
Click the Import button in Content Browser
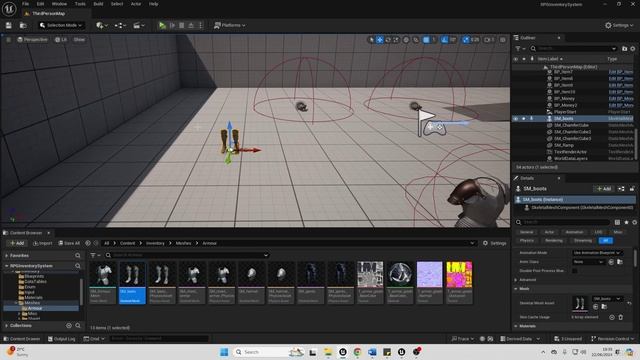(x=42, y=243)
